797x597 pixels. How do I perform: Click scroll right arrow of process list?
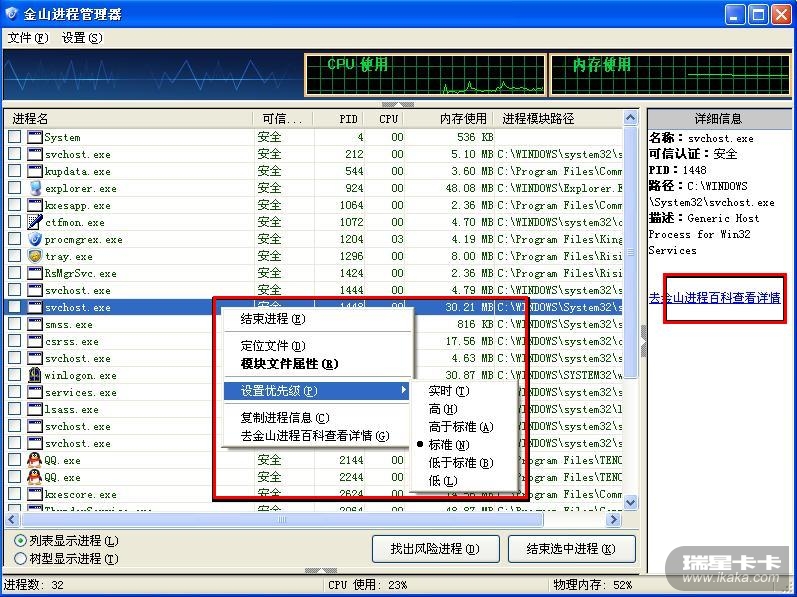(614, 519)
